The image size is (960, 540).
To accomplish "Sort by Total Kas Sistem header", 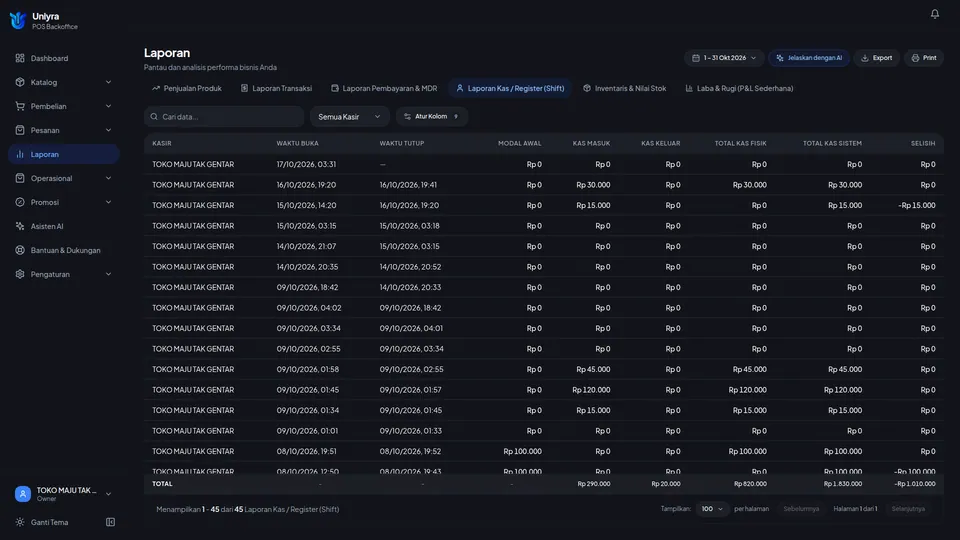I will 832,143.
